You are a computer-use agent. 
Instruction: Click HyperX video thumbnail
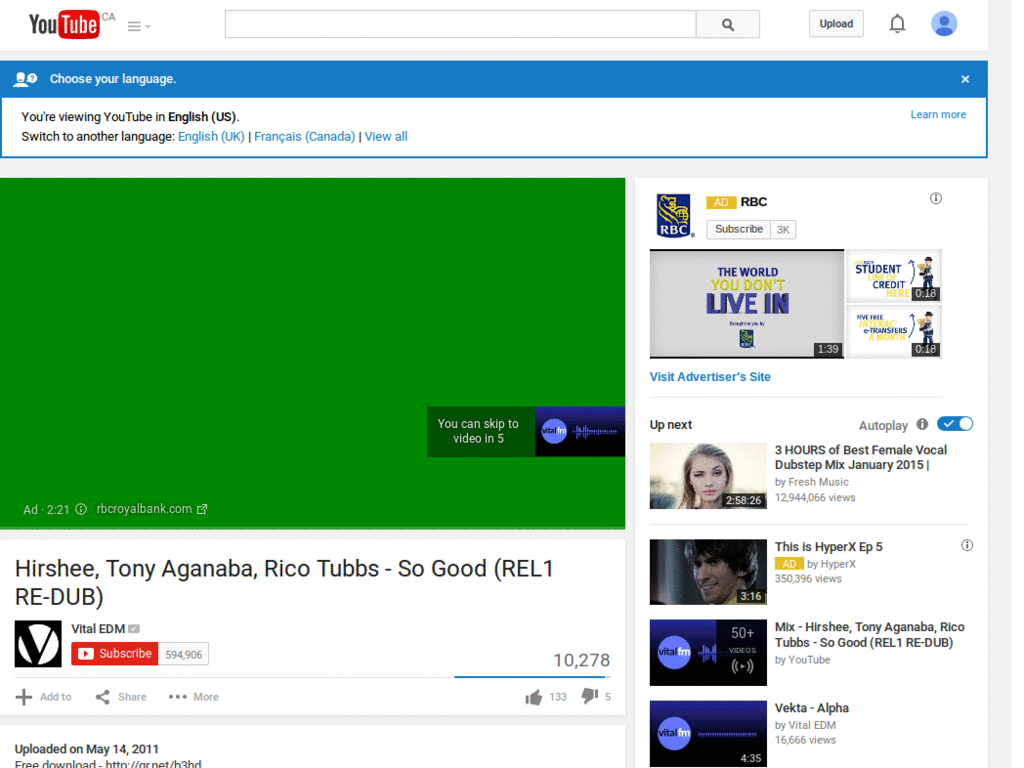click(x=708, y=572)
